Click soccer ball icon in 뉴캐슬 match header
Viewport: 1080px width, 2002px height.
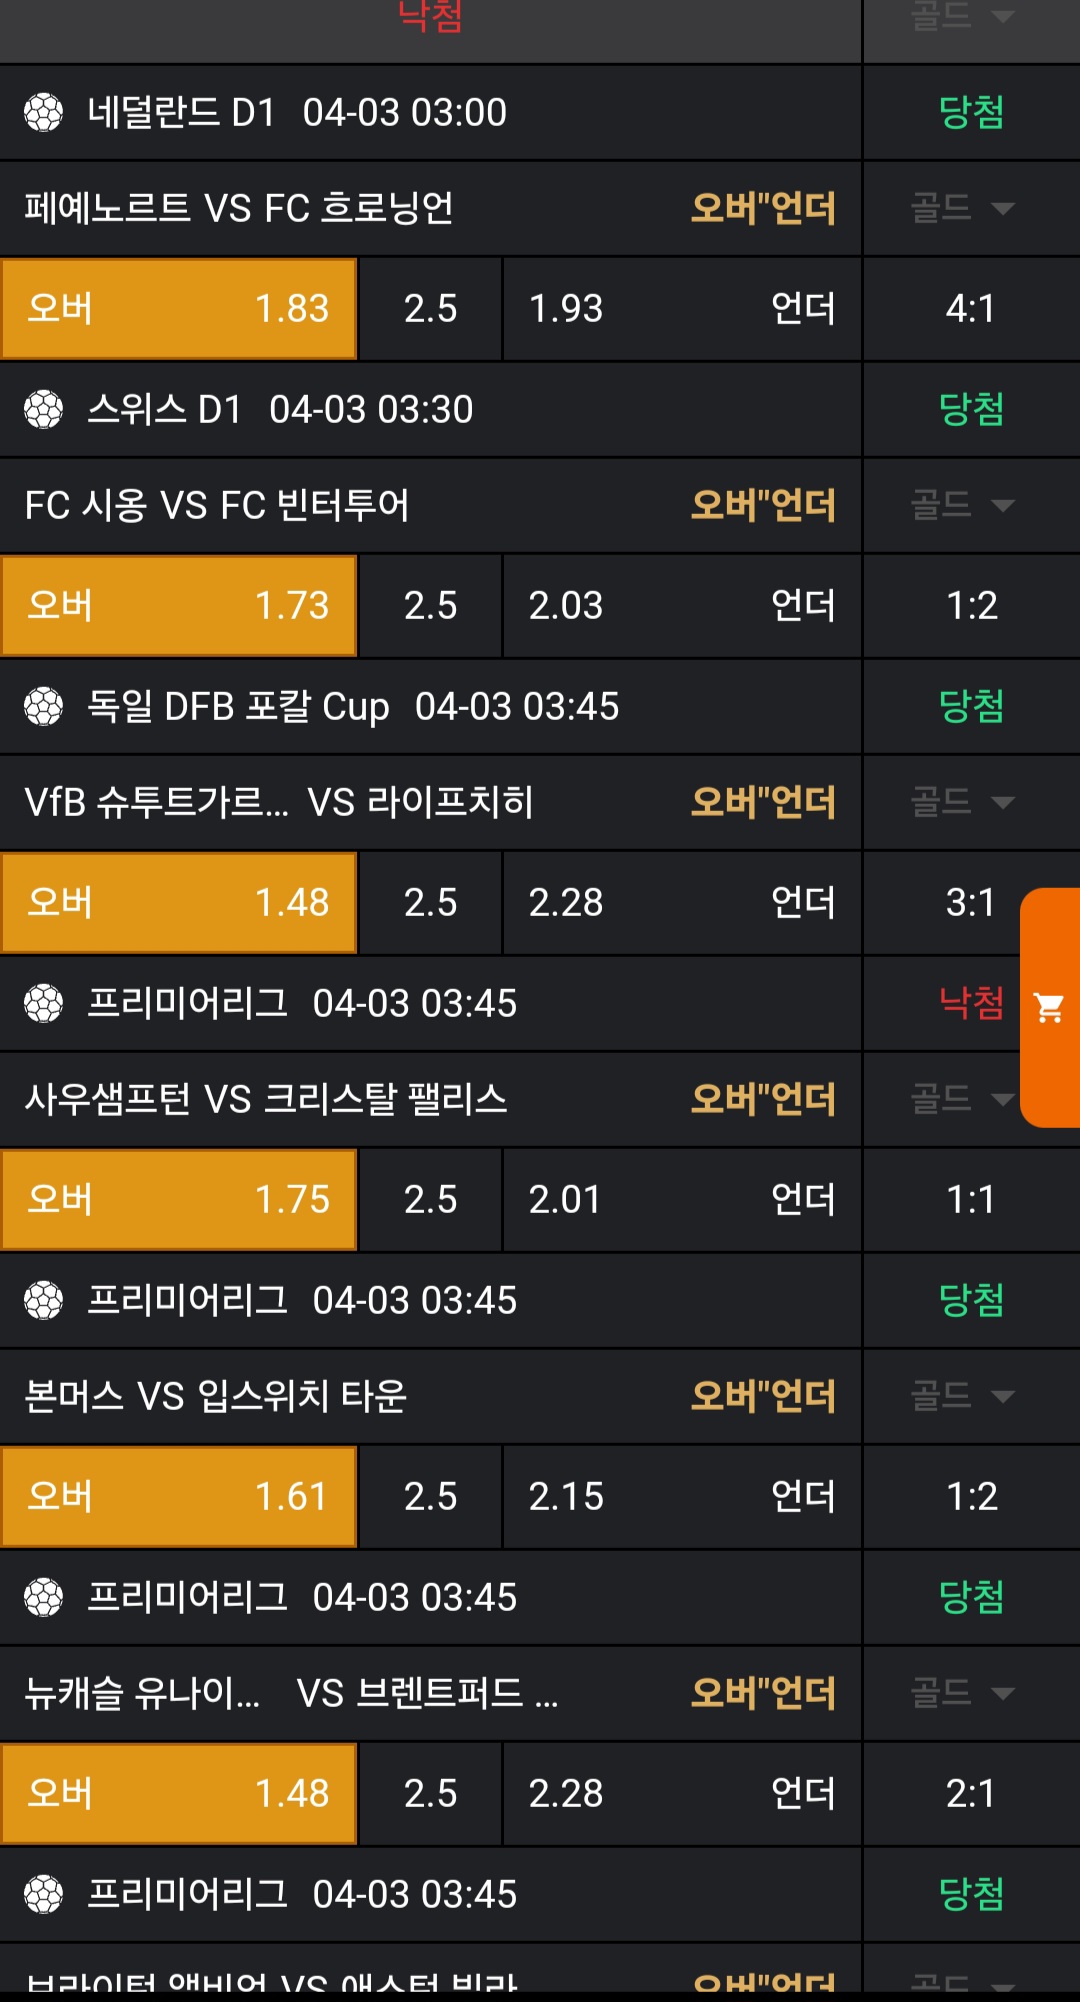tap(43, 1597)
